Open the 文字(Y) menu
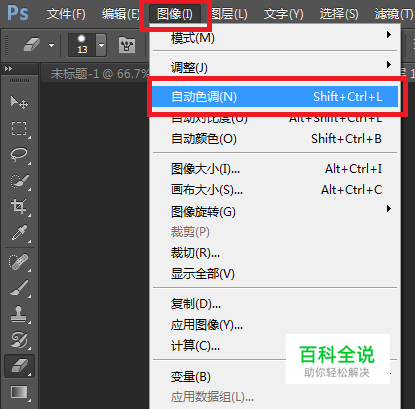This screenshot has height=409, width=415. [283, 14]
